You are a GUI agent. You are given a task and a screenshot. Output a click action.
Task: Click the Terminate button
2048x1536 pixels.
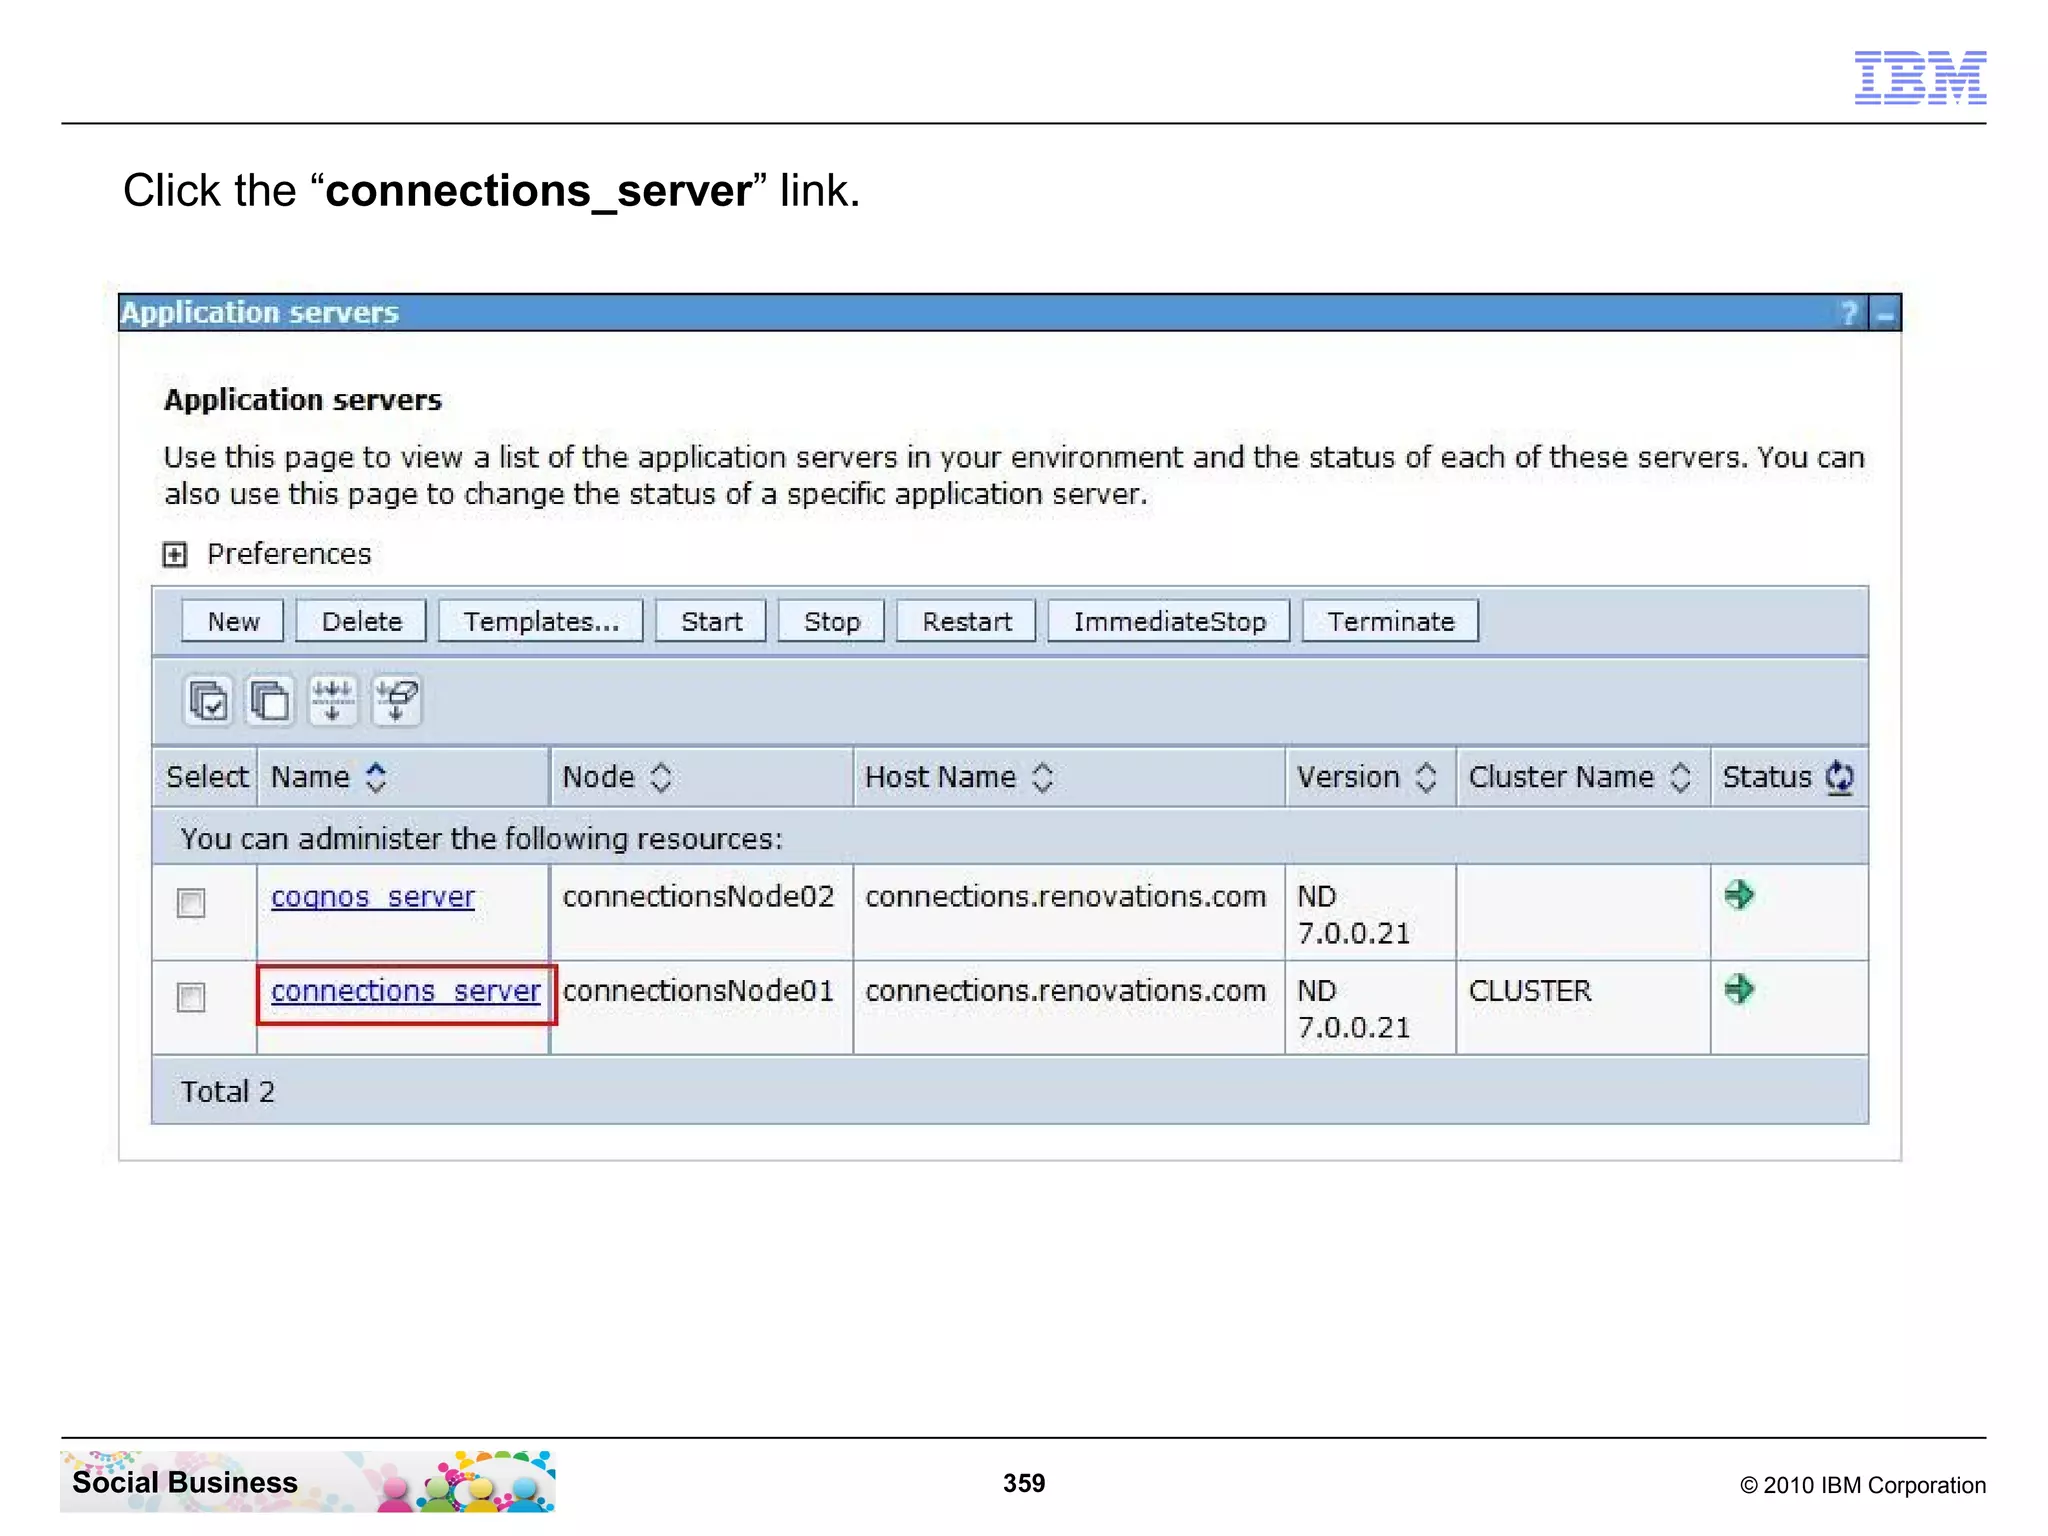(1391, 621)
